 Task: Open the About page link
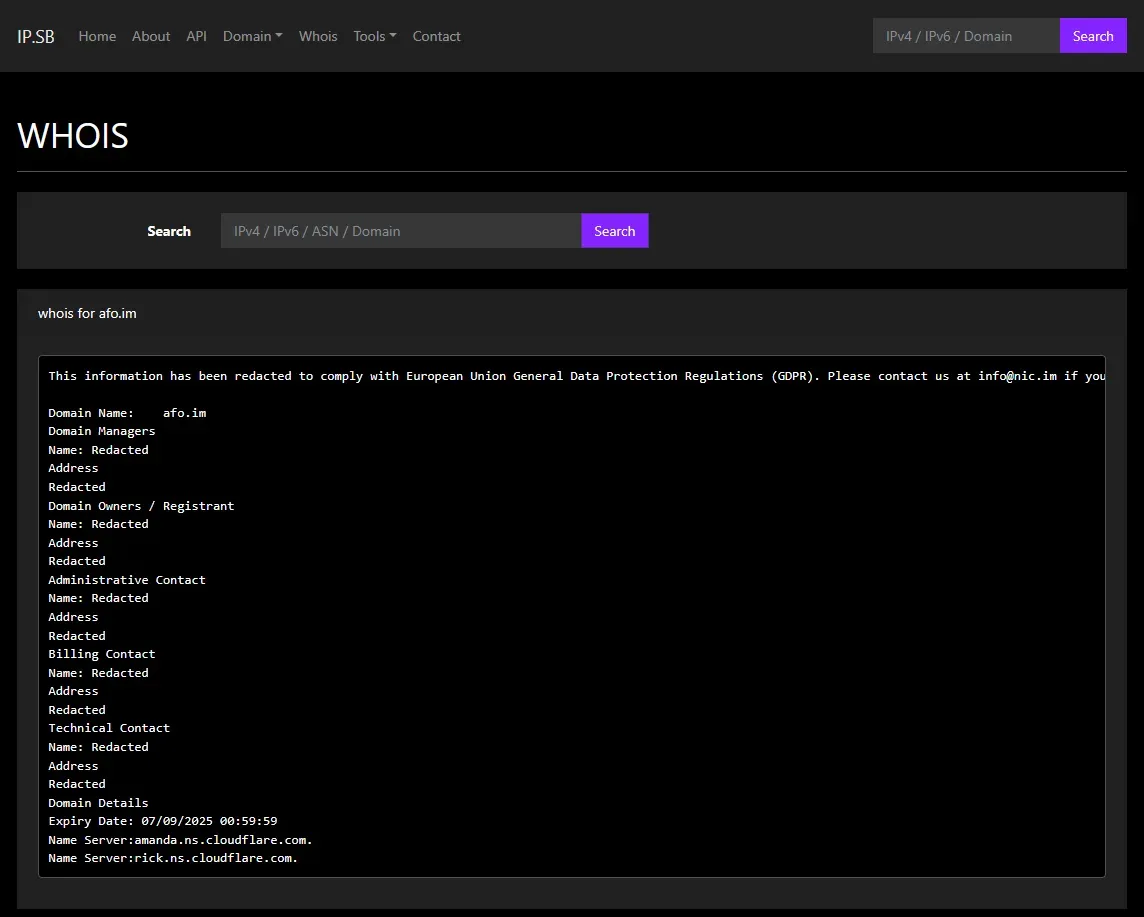click(x=151, y=36)
